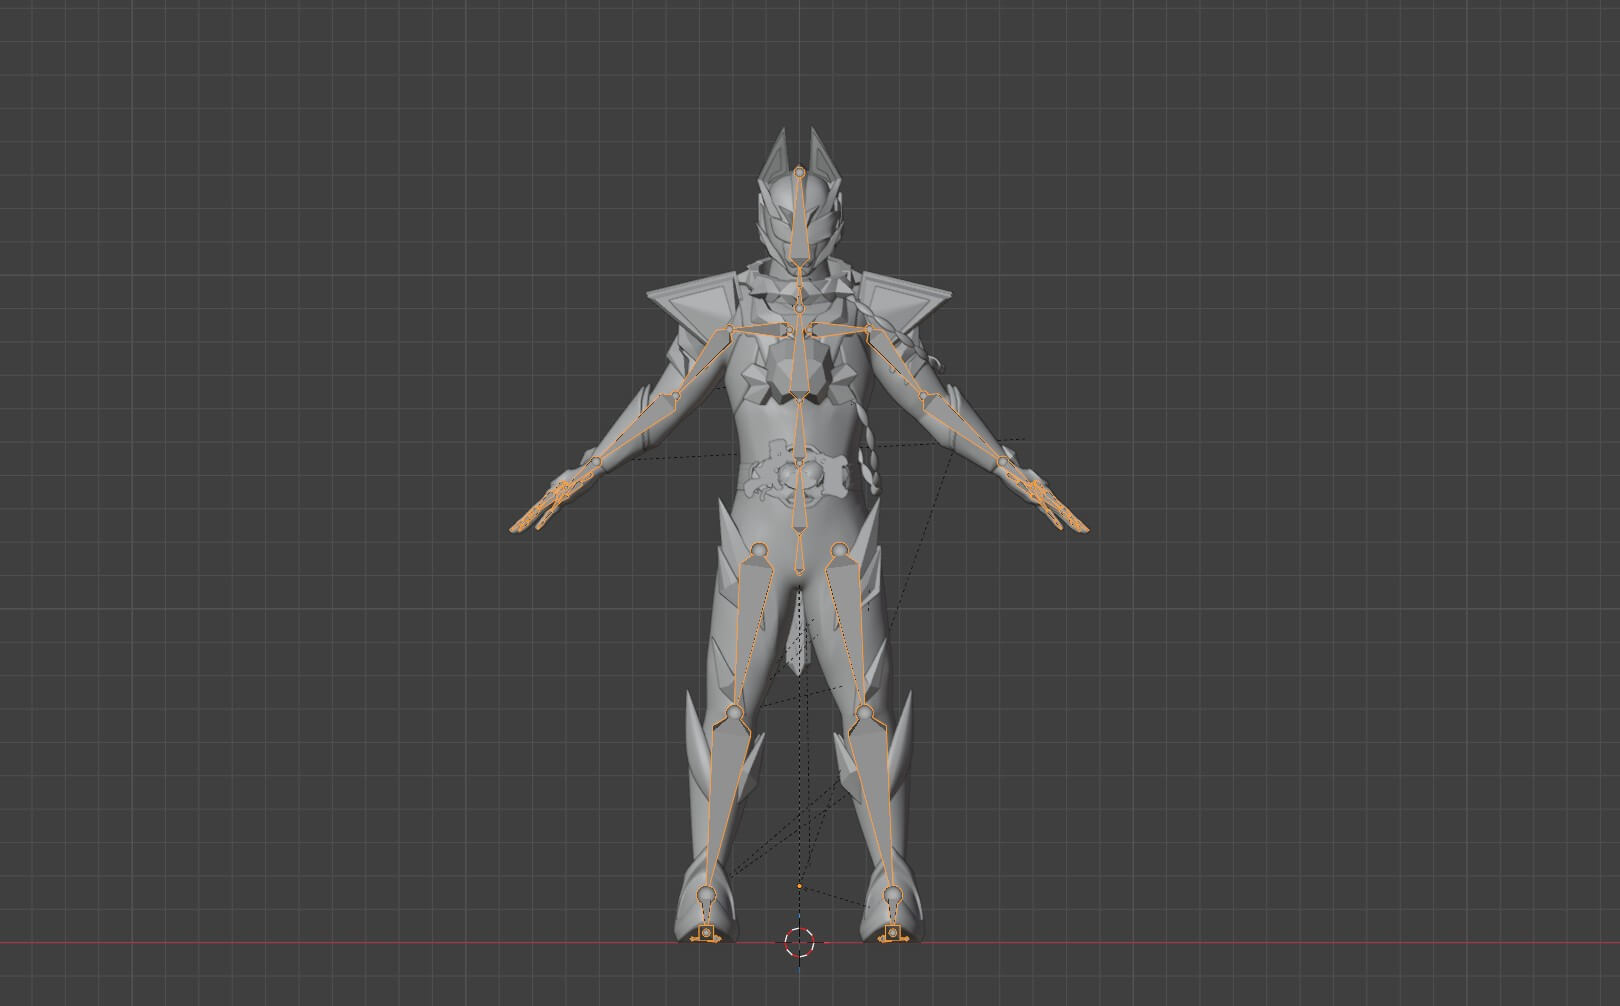Click the belt buckle on the character mesh
The height and width of the screenshot is (1006, 1620).
pyautogui.click(x=800, y=476)
